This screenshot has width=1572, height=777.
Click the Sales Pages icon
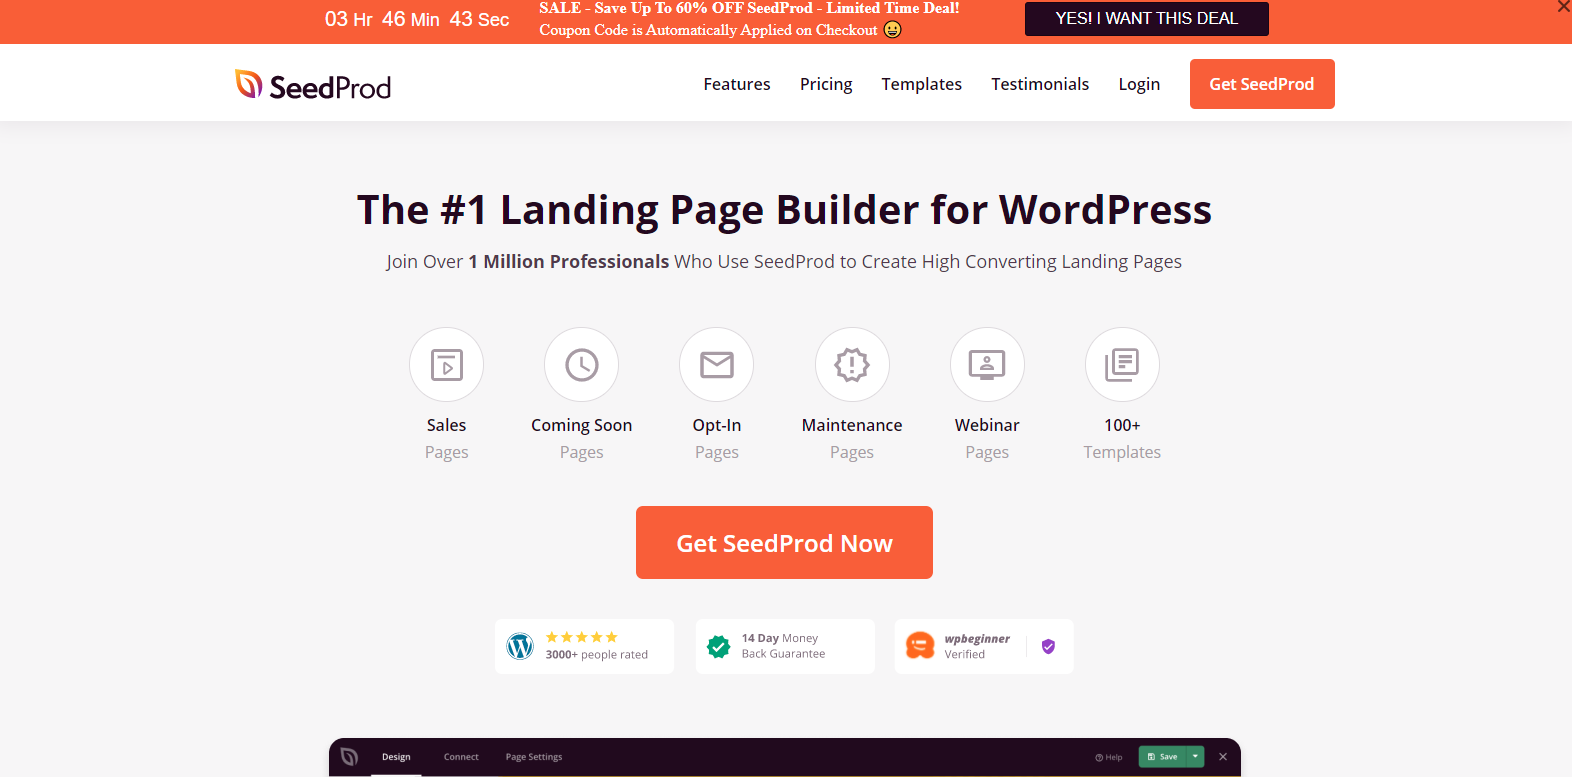click(x=446, y=365)
